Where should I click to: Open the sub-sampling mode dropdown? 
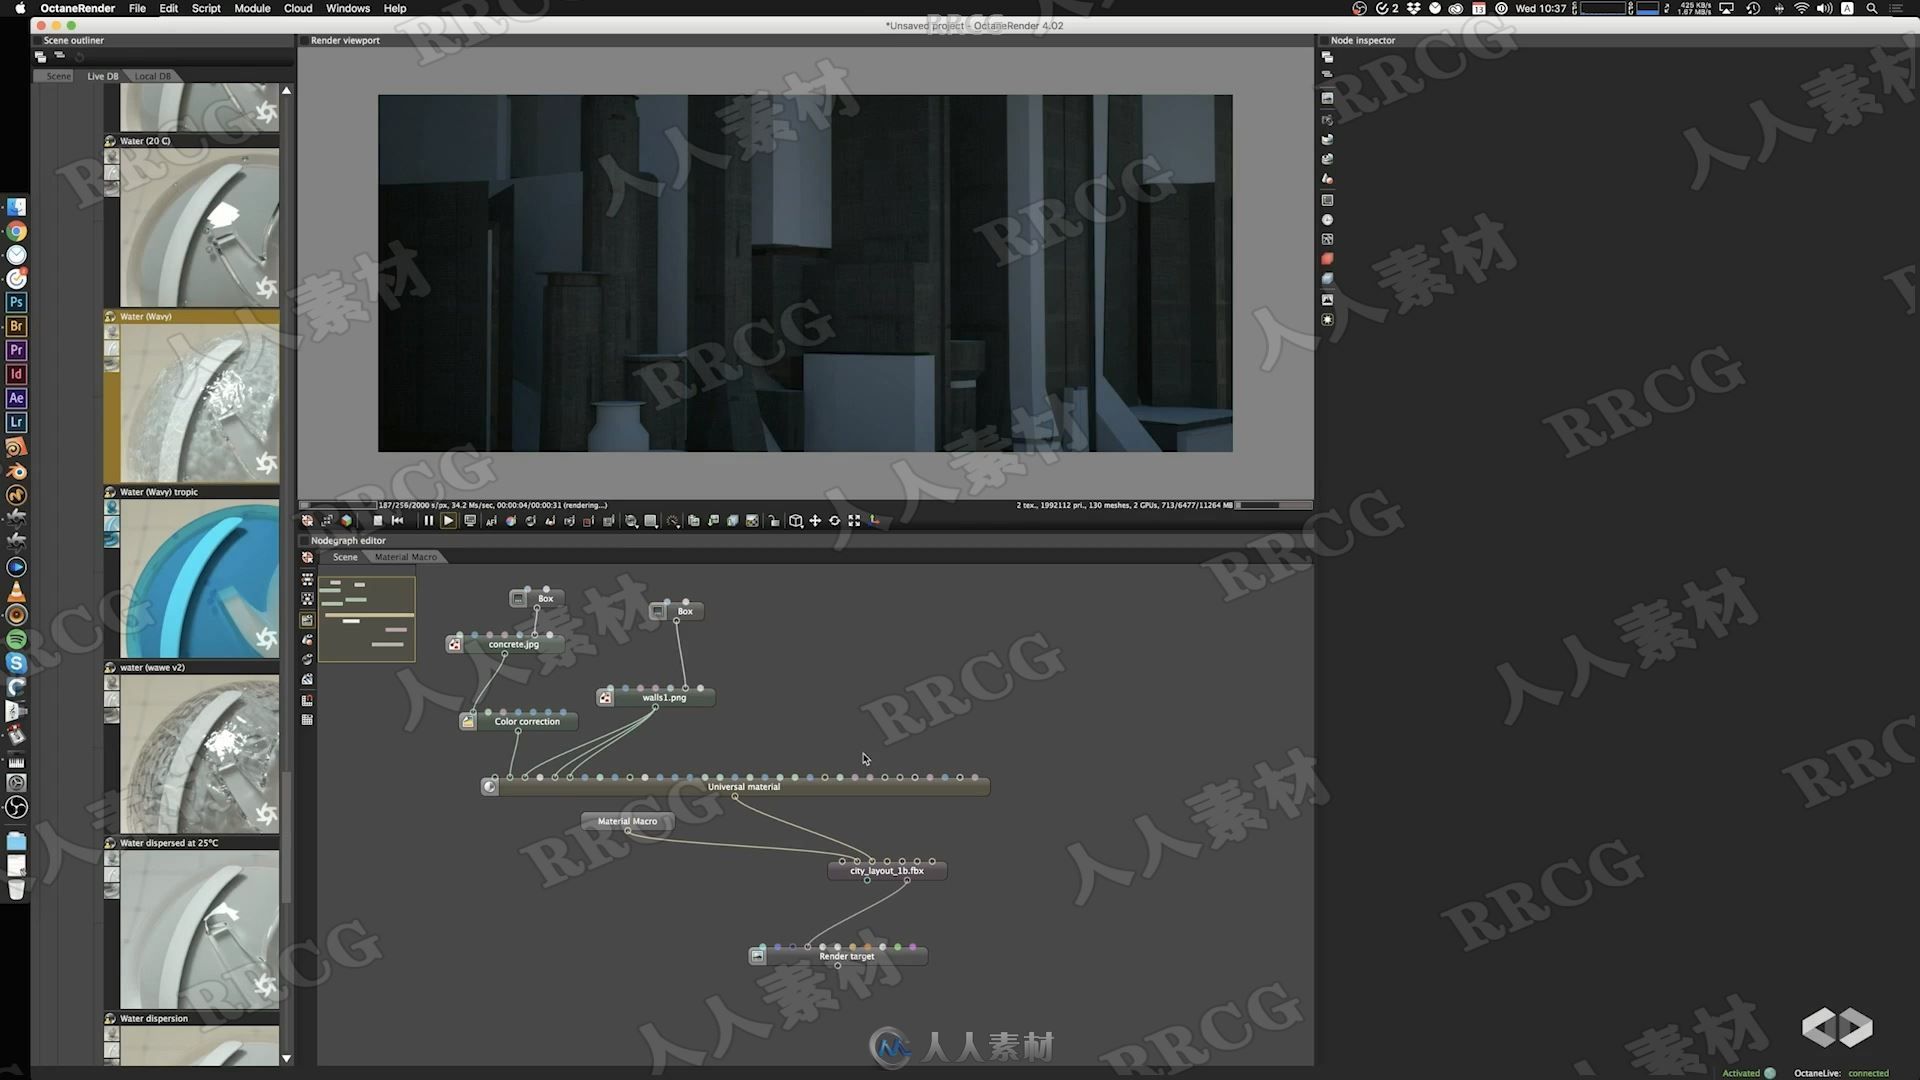click(651, 520)
